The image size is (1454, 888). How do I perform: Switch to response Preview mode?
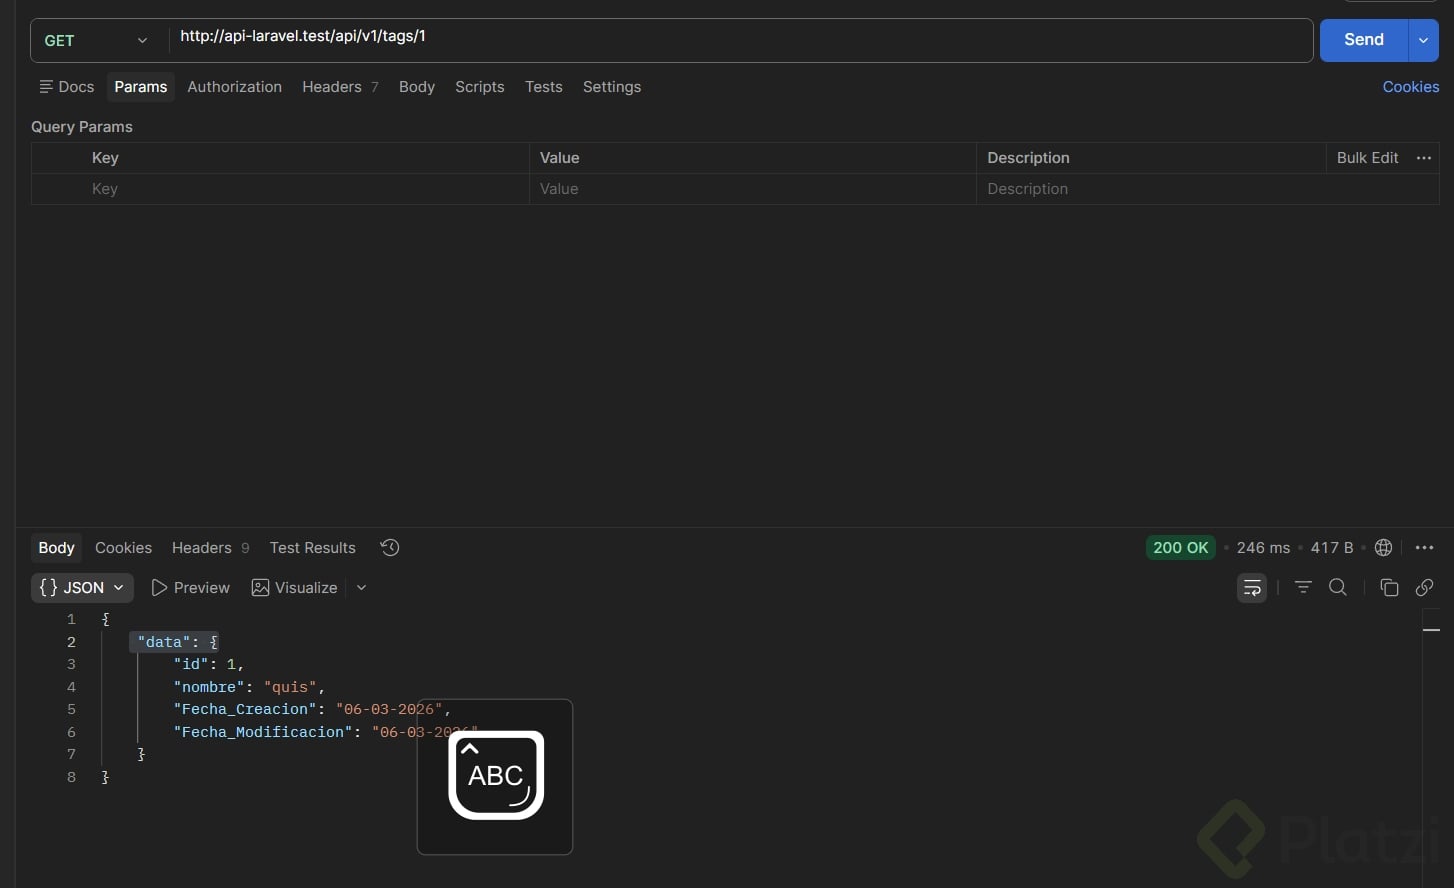[191, 588]
